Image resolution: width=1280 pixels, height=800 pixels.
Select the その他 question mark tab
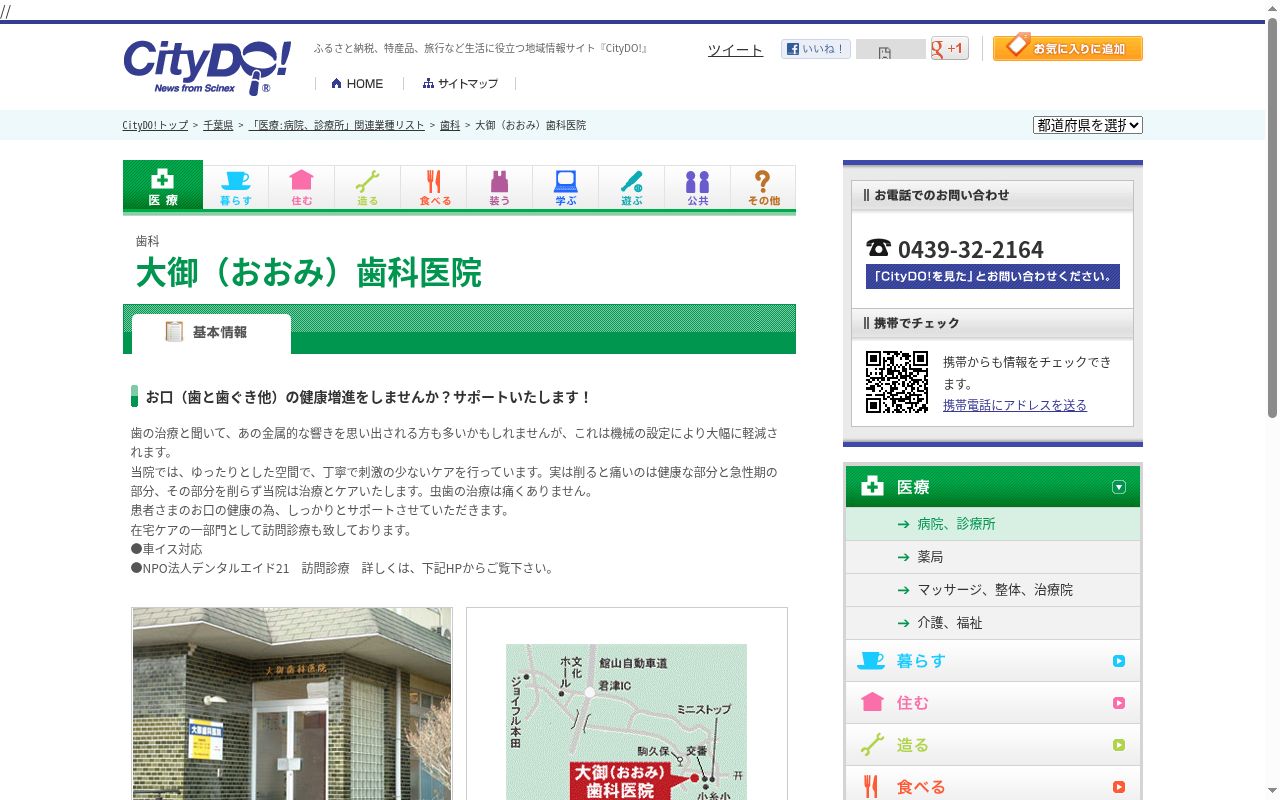pyautogui.click(x=764, y=188)
